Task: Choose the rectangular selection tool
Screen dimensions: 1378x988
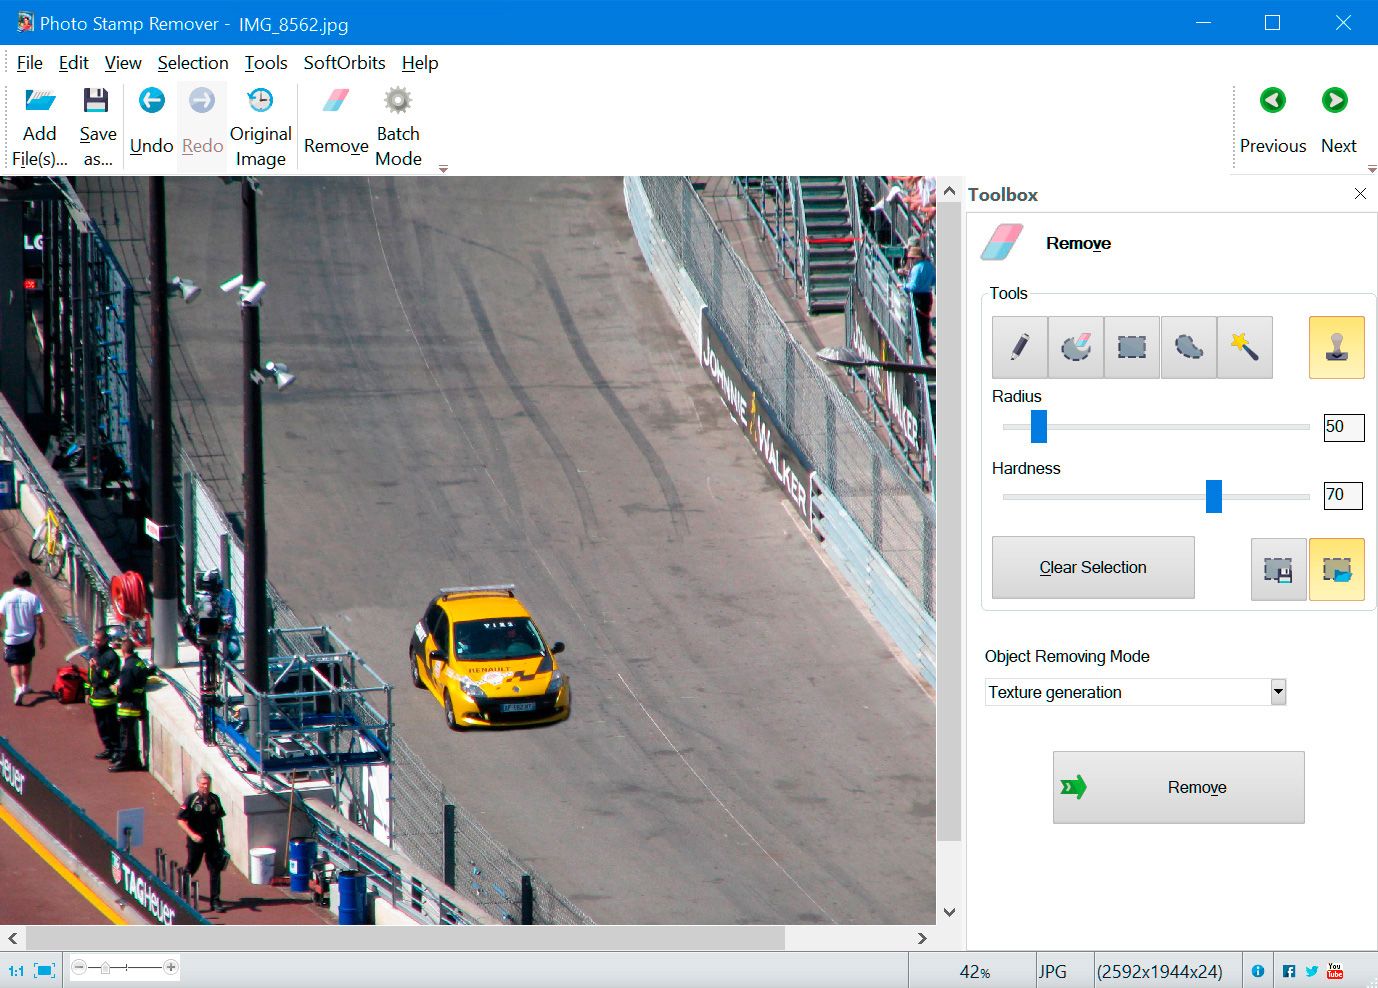Action: point(1132,347)
